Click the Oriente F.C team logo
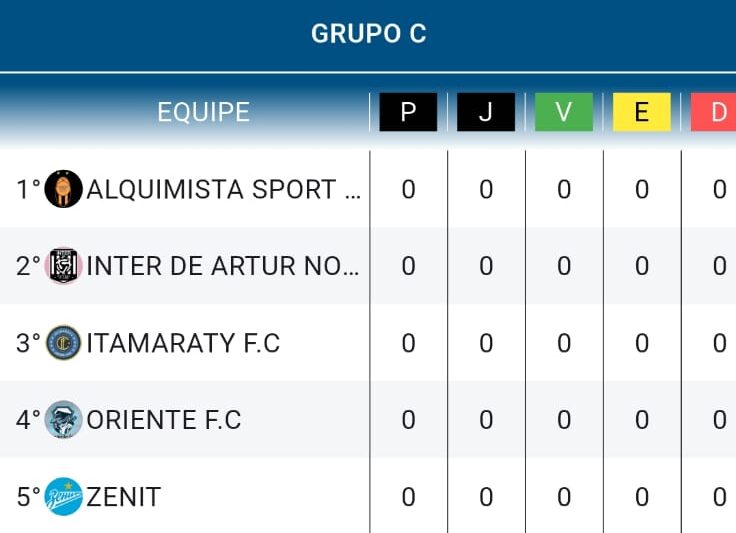This screenshot has height=533, width=736. tap(63, 419)
